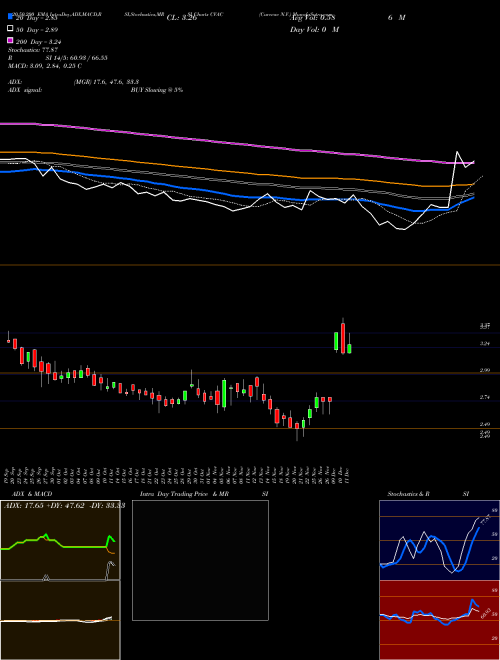
Task: Select the '200 Day - 3.24' legend label
Action: (39, 42)
